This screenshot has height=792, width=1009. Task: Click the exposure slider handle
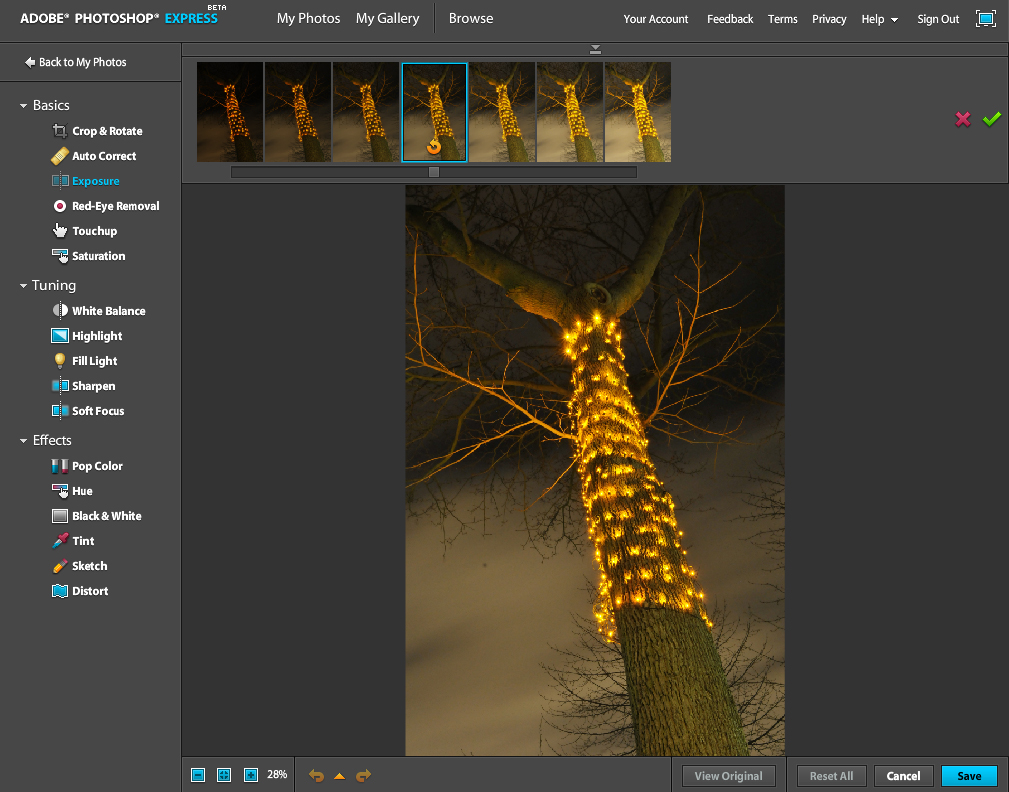pyautogui.click(x=434, y=172)
